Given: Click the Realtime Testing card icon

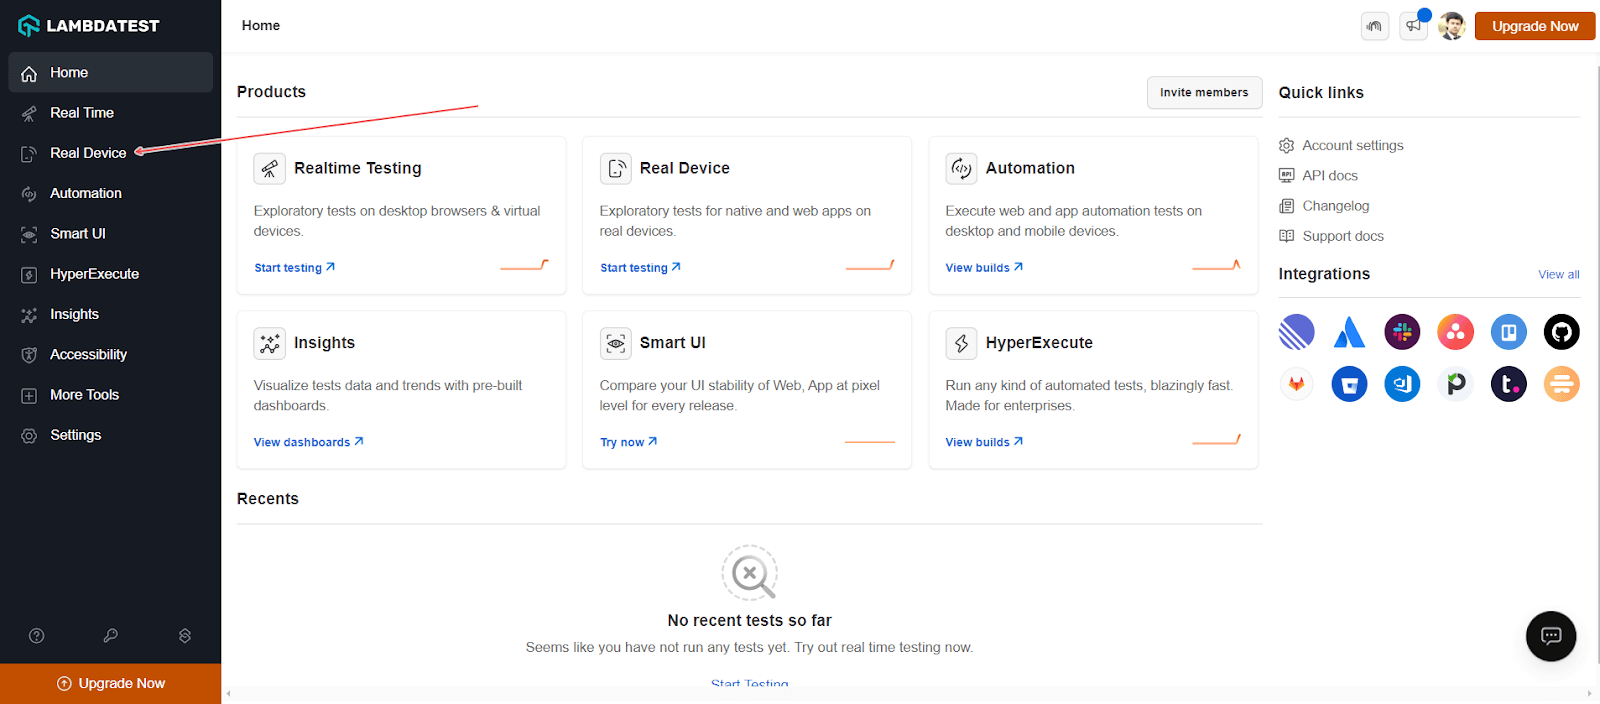Looking at the screenshot, I should pyautogui.click(x=270, y=169).
